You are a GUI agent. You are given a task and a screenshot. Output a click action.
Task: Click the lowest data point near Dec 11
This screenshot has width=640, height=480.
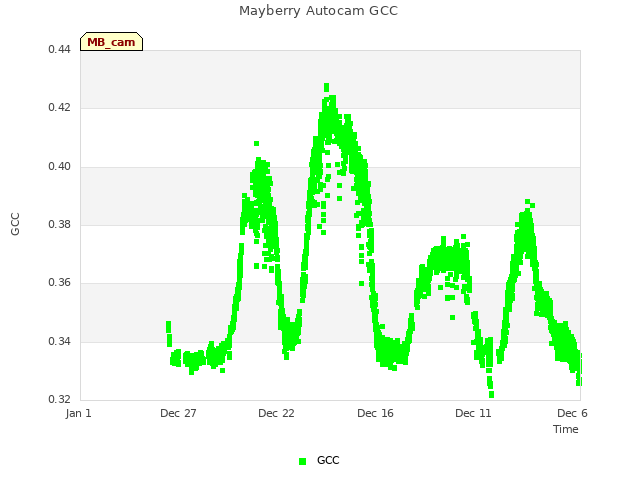[x=491, y=395]
